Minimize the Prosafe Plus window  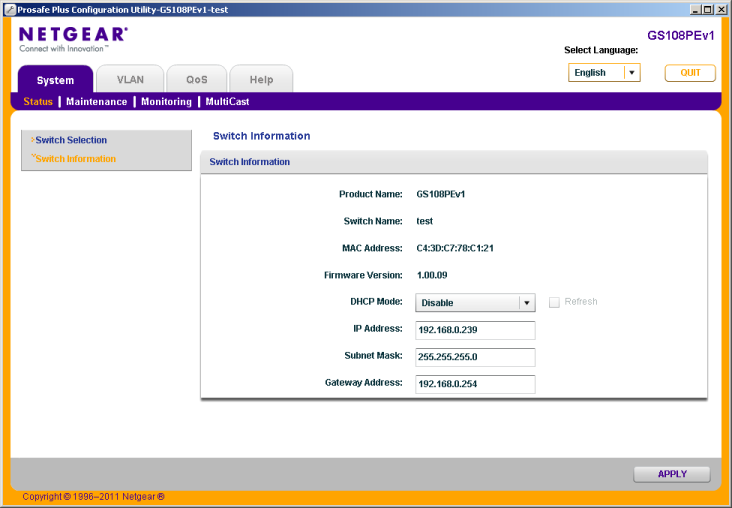(x=696, y=9)
